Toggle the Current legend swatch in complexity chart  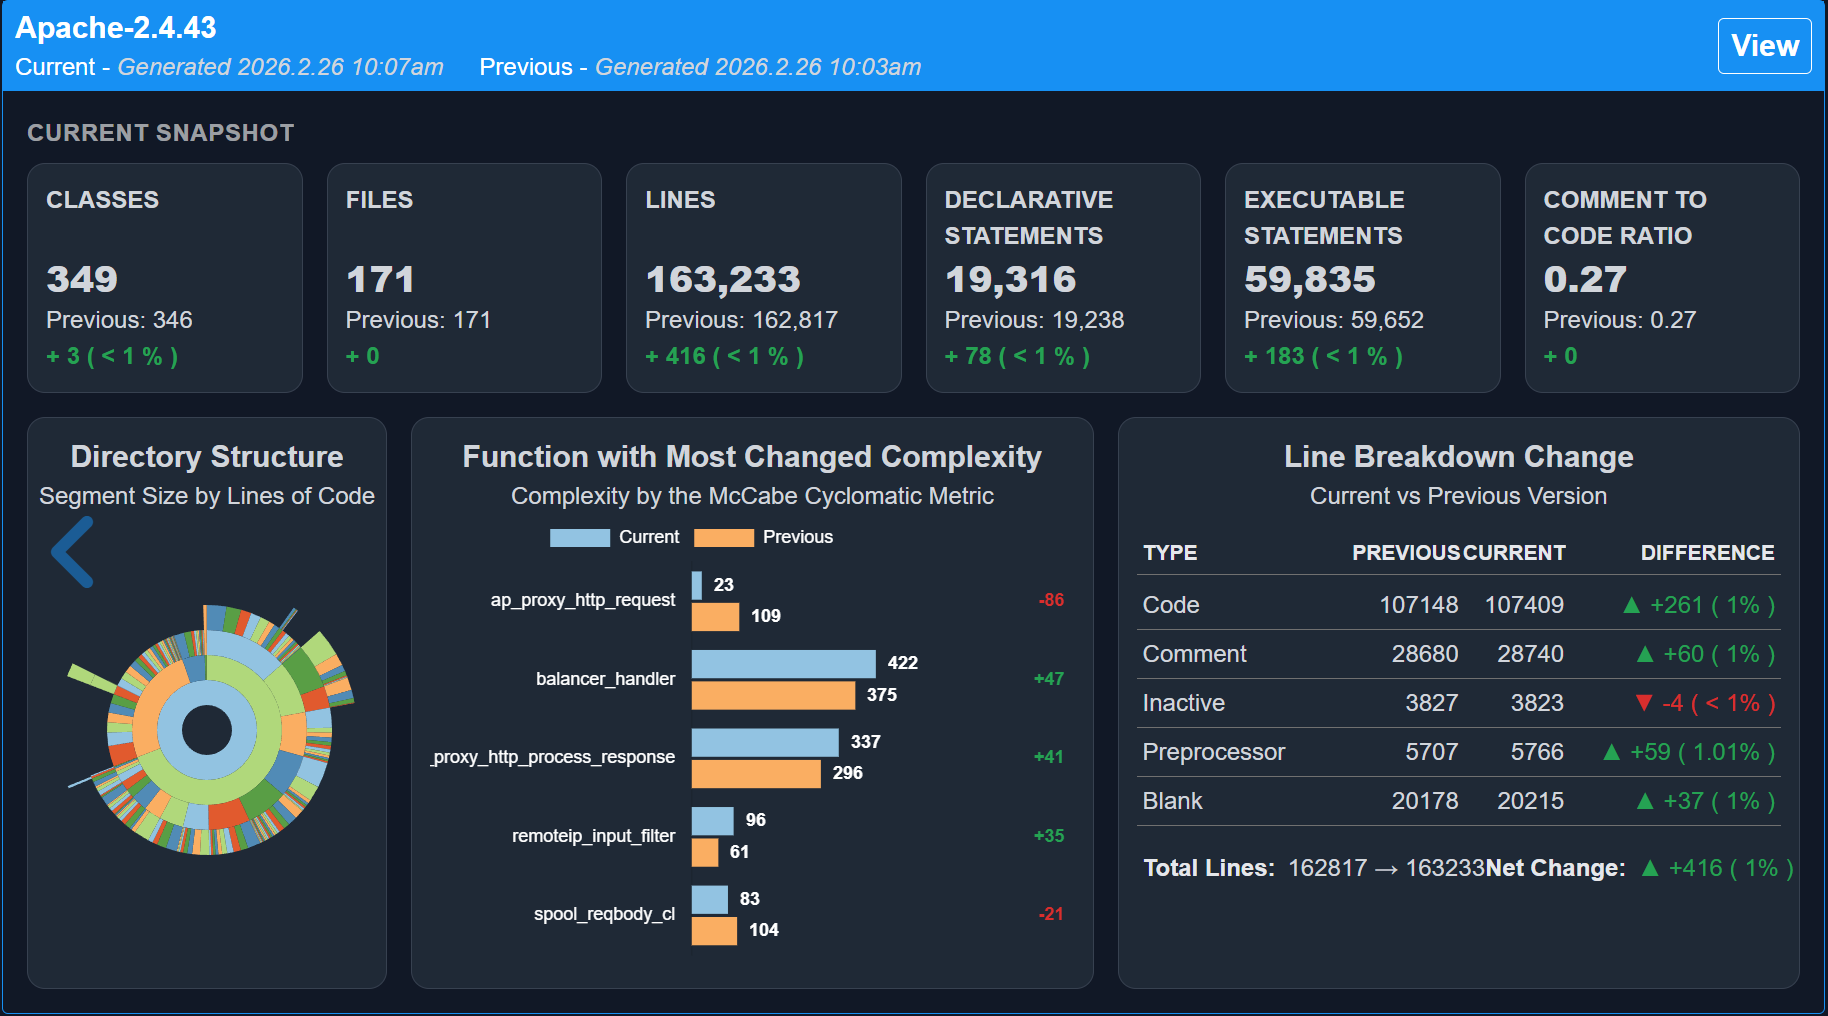click(x=580, y=538)
